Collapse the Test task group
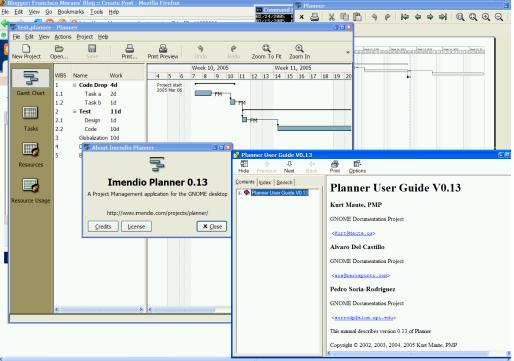Image resolution: width=514 pixels, height=361 pixels. pyautogui.click(x=75, y=112)
